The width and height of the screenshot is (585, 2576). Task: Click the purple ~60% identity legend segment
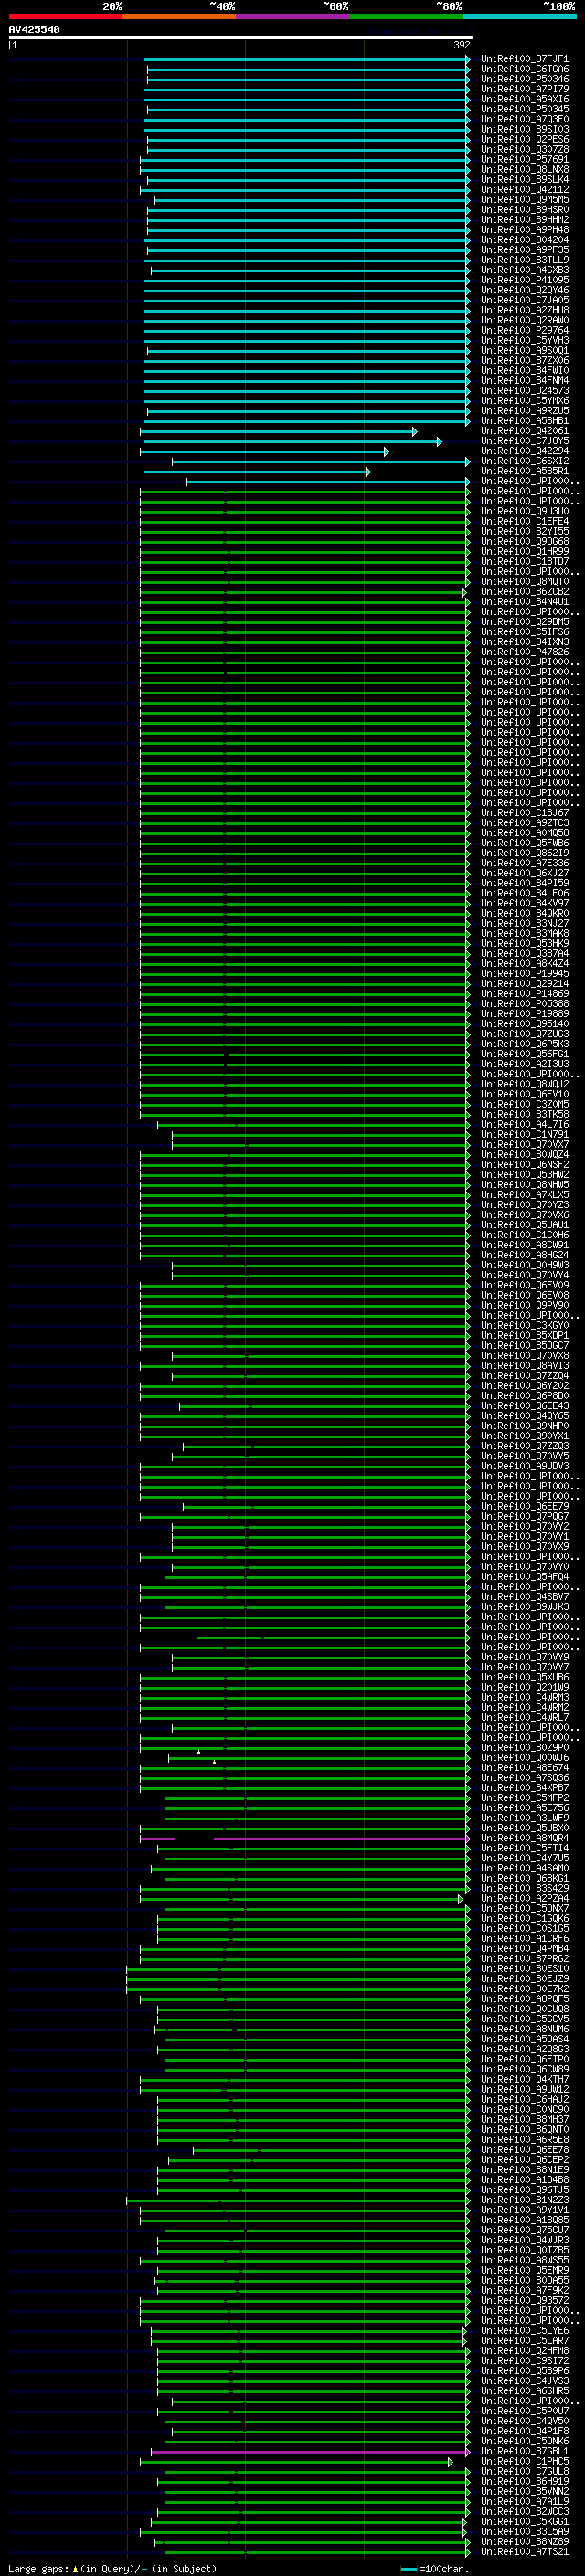click(x=293, y=17)
